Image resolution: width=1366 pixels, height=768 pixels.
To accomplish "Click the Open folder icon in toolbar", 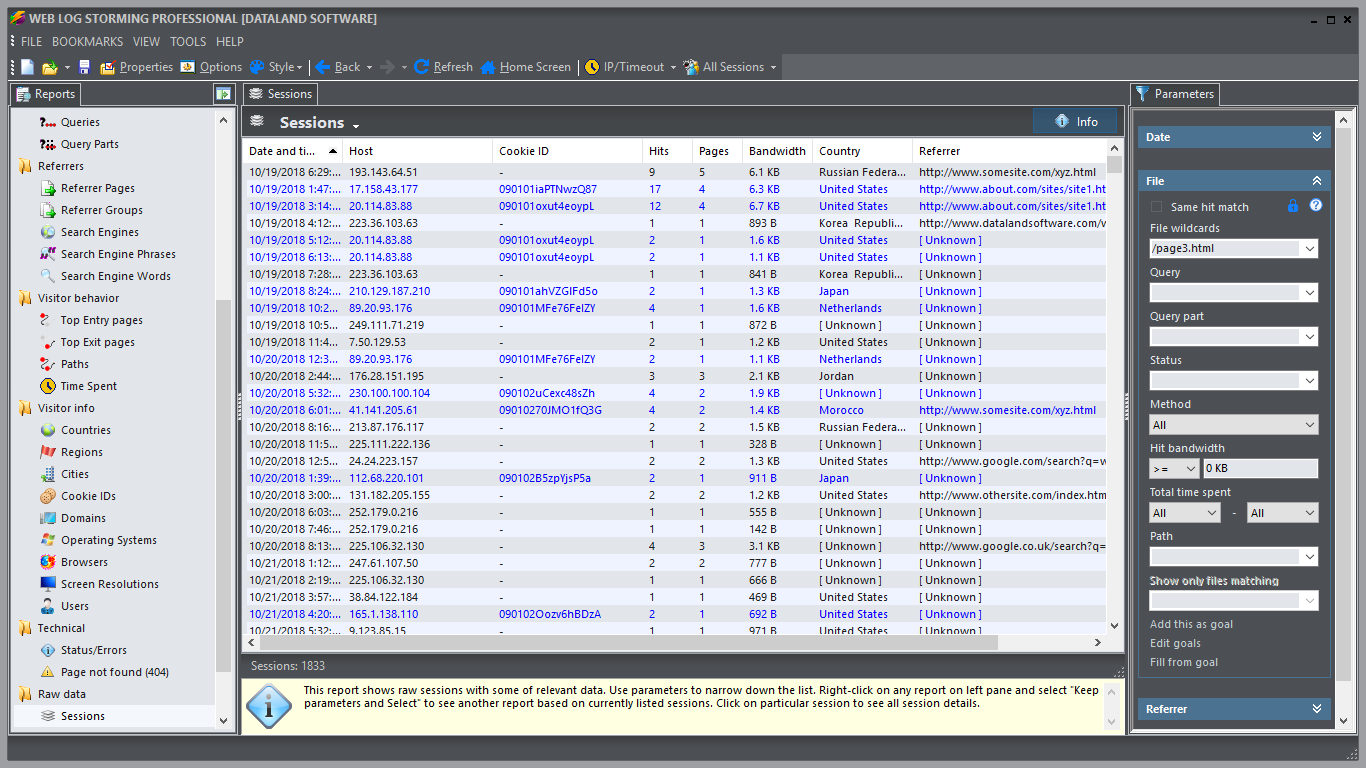I will pos(50,67).
